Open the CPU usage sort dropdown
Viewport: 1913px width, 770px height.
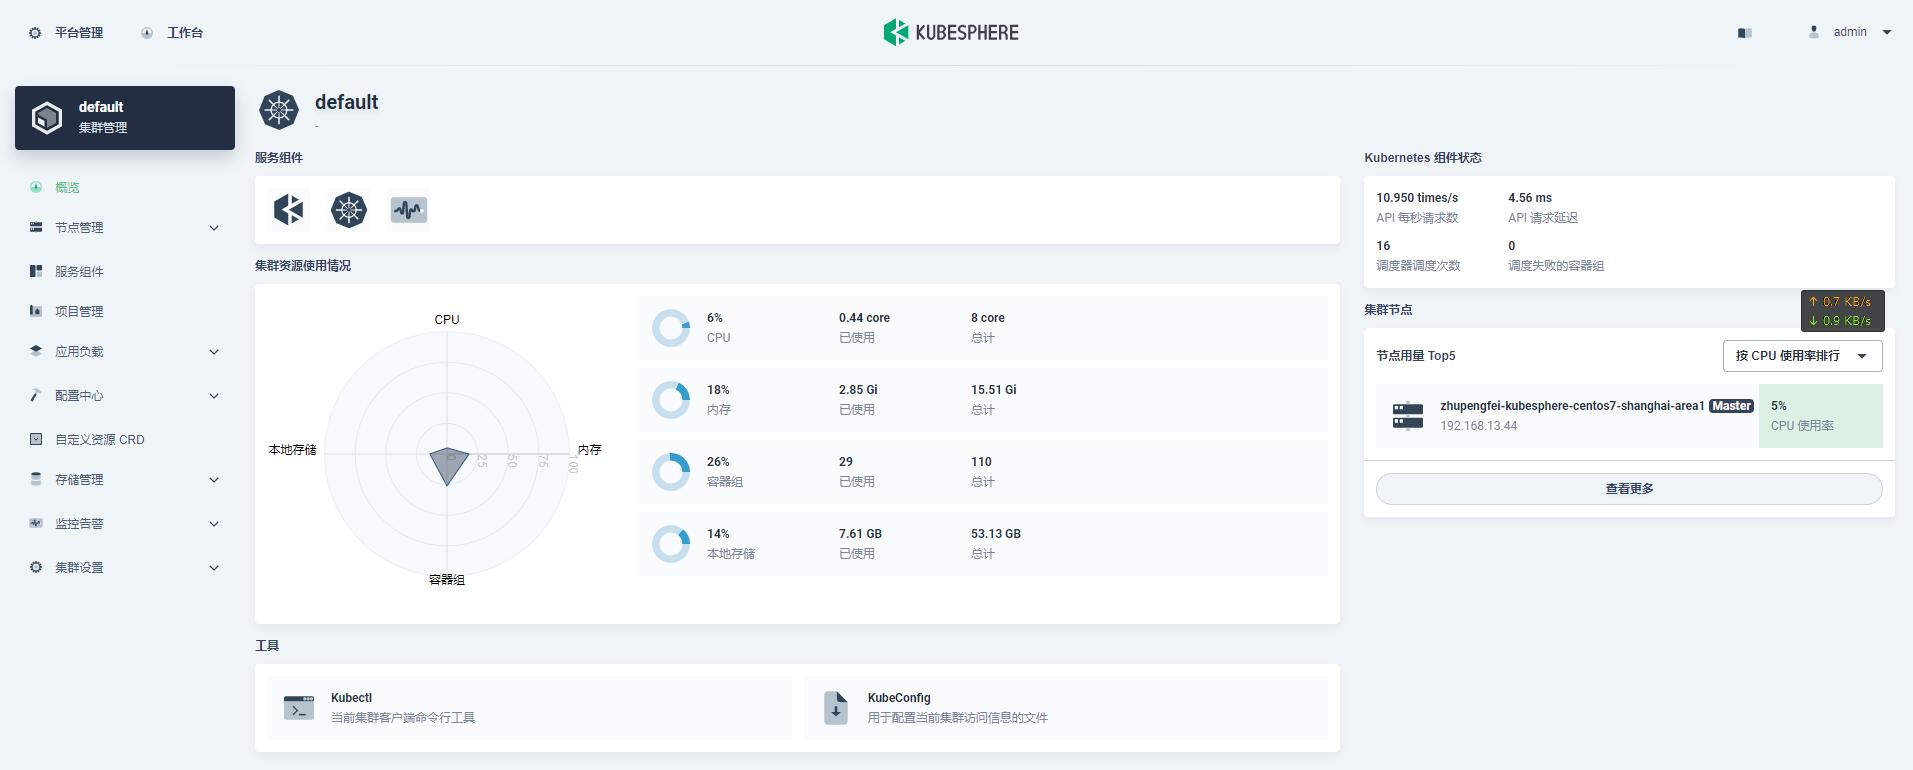[1802, 356]
